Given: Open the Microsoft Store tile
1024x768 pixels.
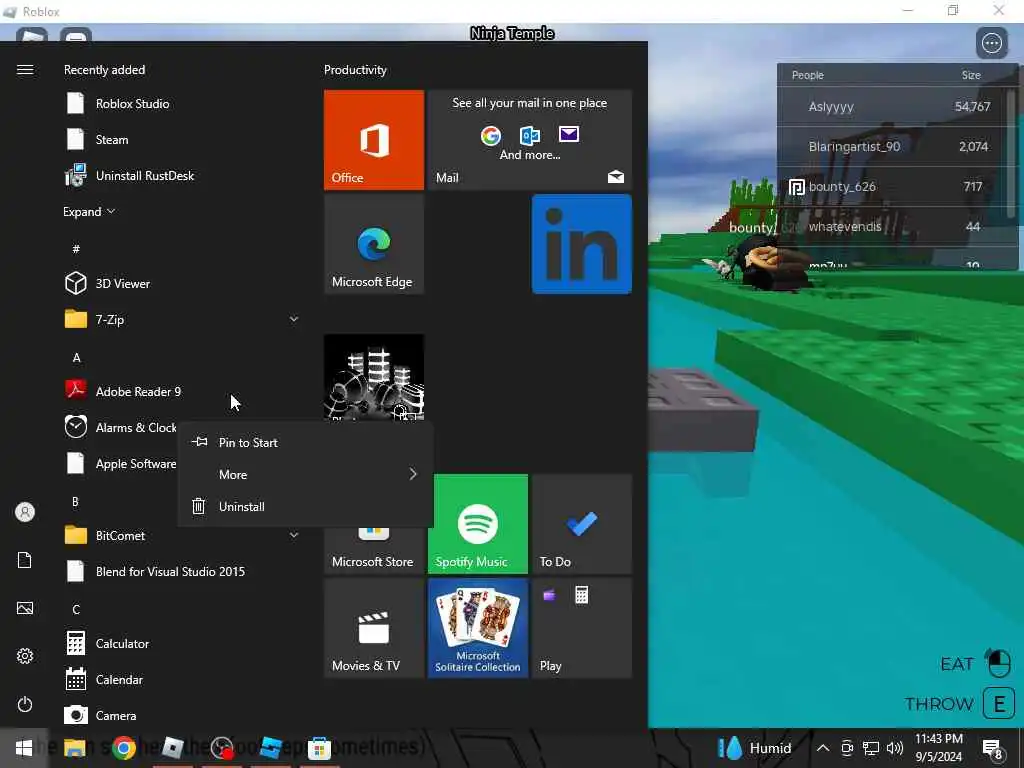Looking at the screenshot, I should point(374,551).
